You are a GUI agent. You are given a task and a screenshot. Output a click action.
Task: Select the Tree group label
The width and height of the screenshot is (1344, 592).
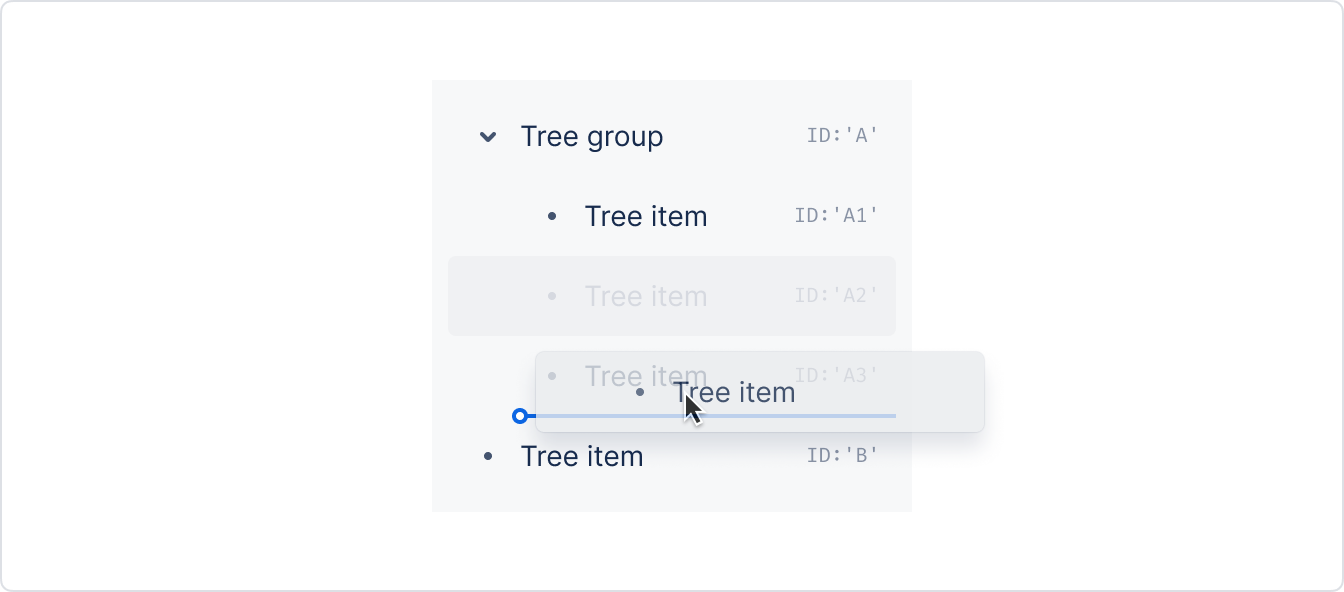(x=592, y=137)
